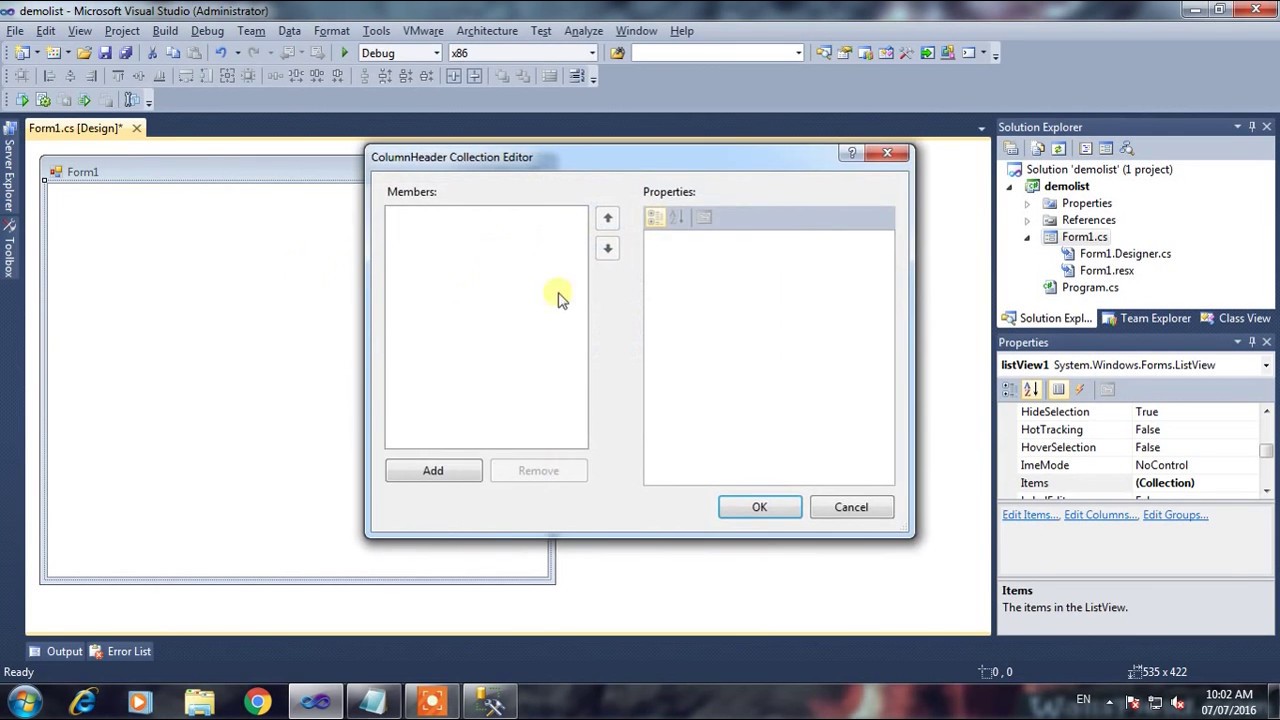
Task: Open the Find combo box dropdown
Action: (798, 53)
